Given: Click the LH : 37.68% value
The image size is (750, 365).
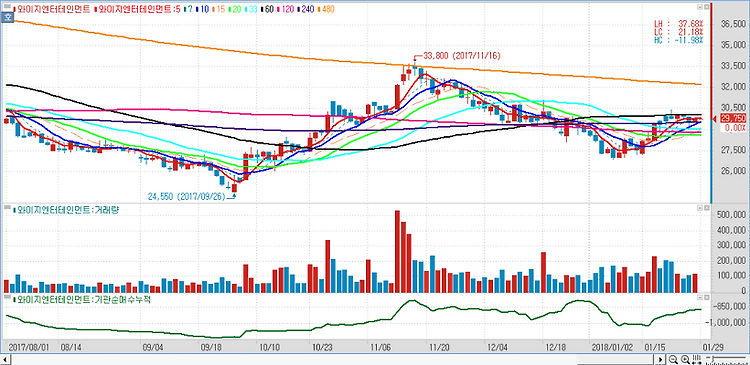Looking at the screenshot, I should [x=679, y=23].
